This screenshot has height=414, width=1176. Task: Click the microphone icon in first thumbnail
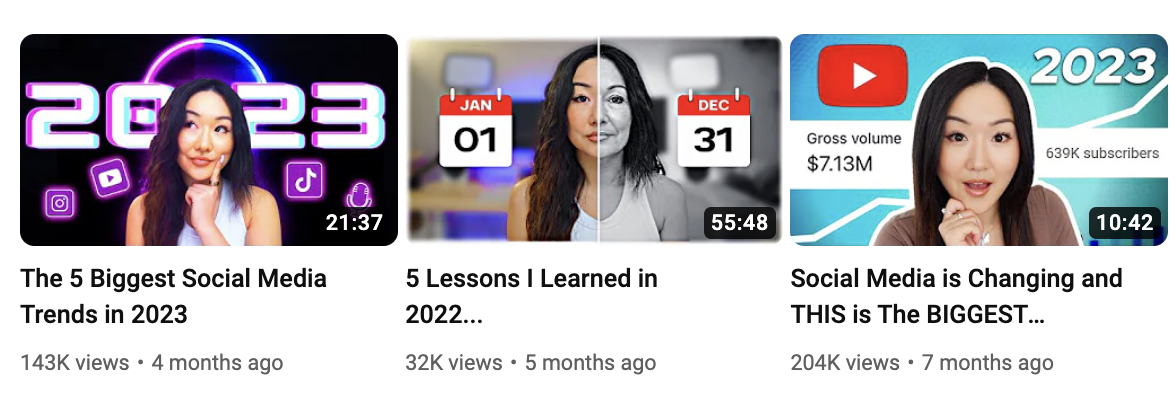(359, 196)
